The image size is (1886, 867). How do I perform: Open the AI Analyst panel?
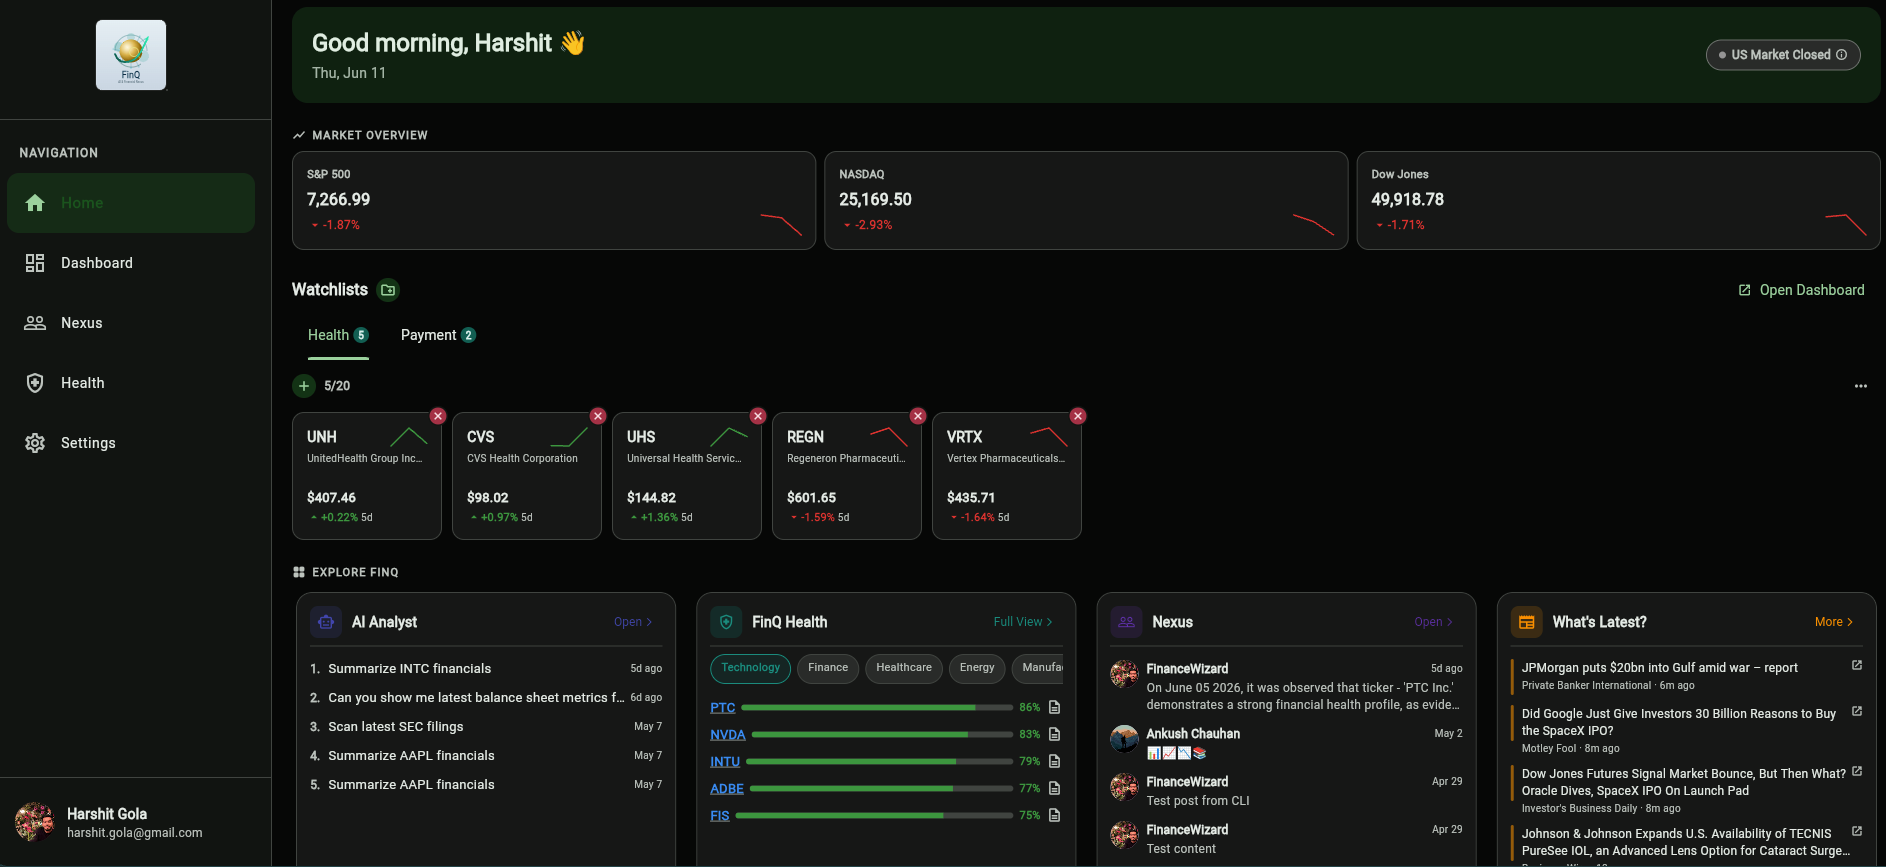tap(633, 622)
